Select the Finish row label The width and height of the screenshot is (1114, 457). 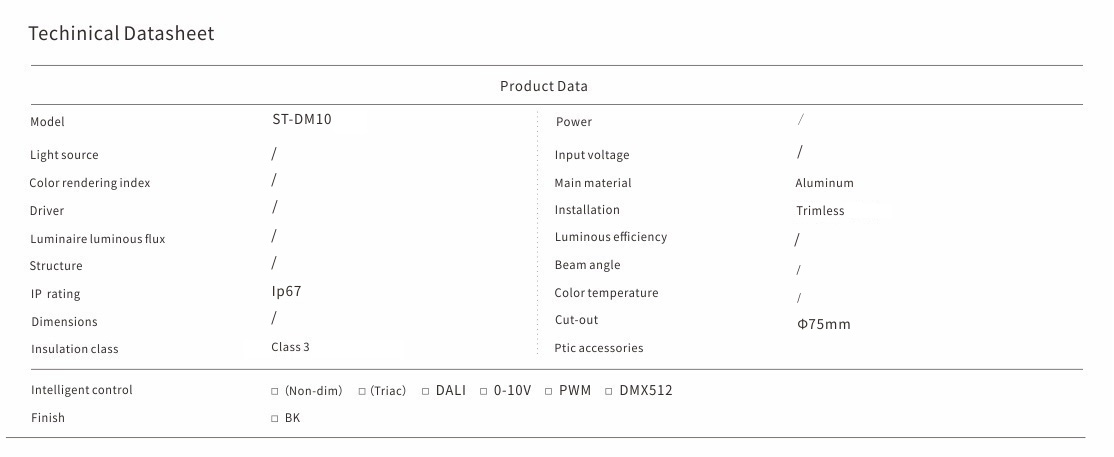[48, 418]
